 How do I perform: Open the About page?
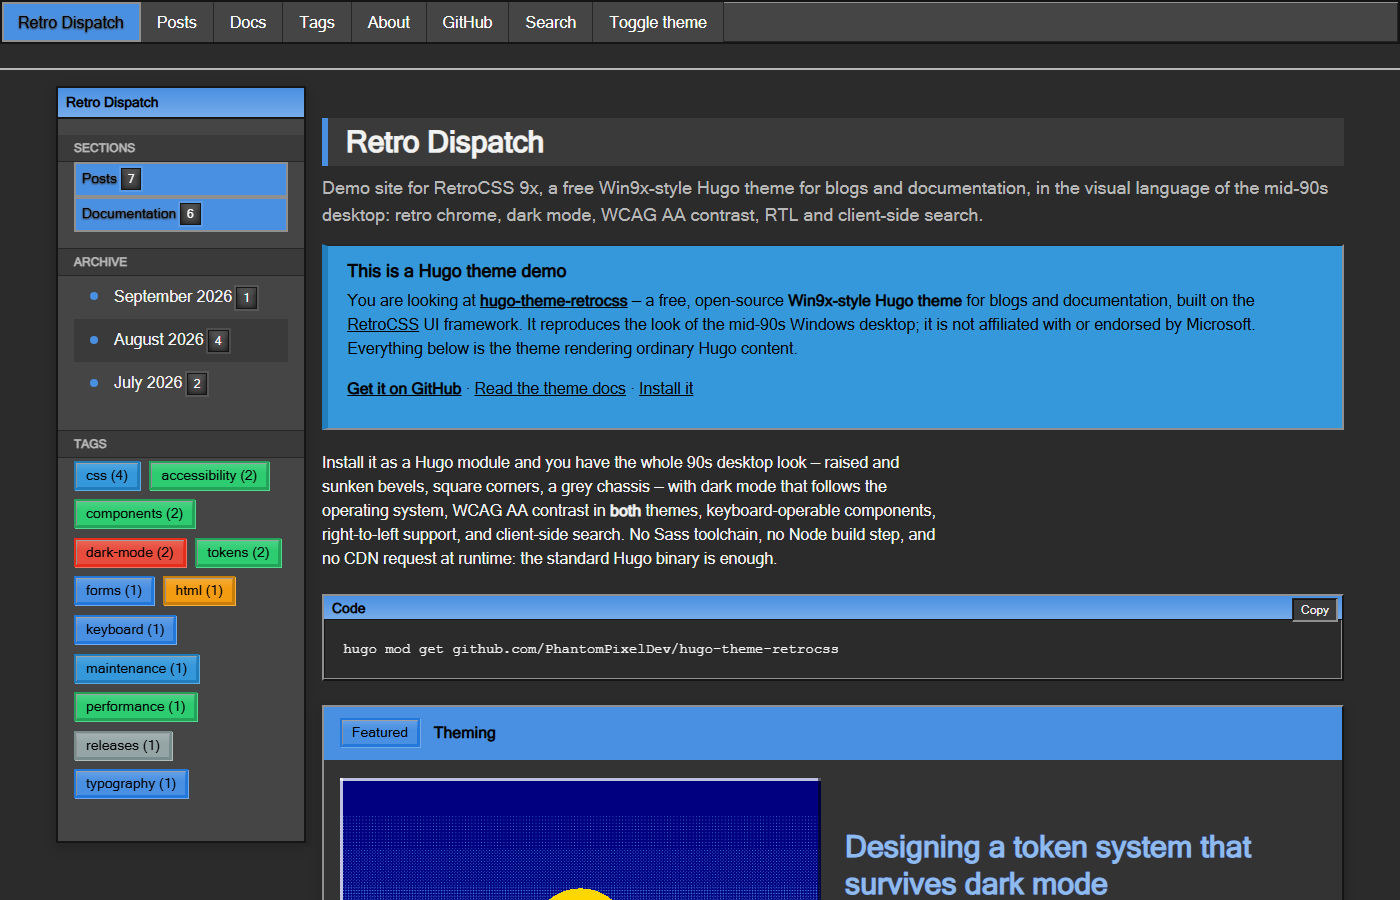[389, 22]
